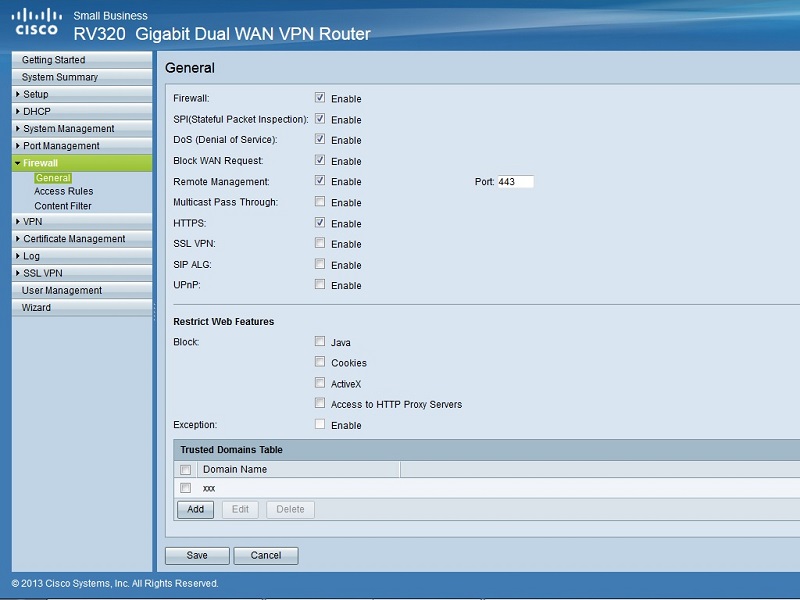Expand the Setup menu section
Screen dimensions: 800x600
click(x=82, y=94)
